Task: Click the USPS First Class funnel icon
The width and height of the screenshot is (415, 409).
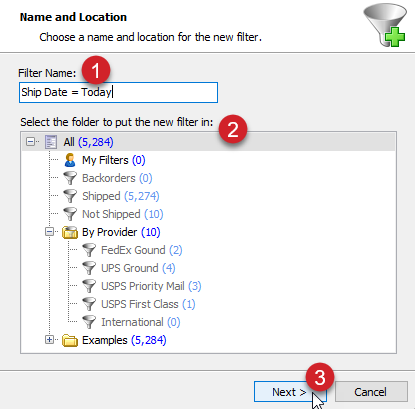Action: tap(89, 304)
